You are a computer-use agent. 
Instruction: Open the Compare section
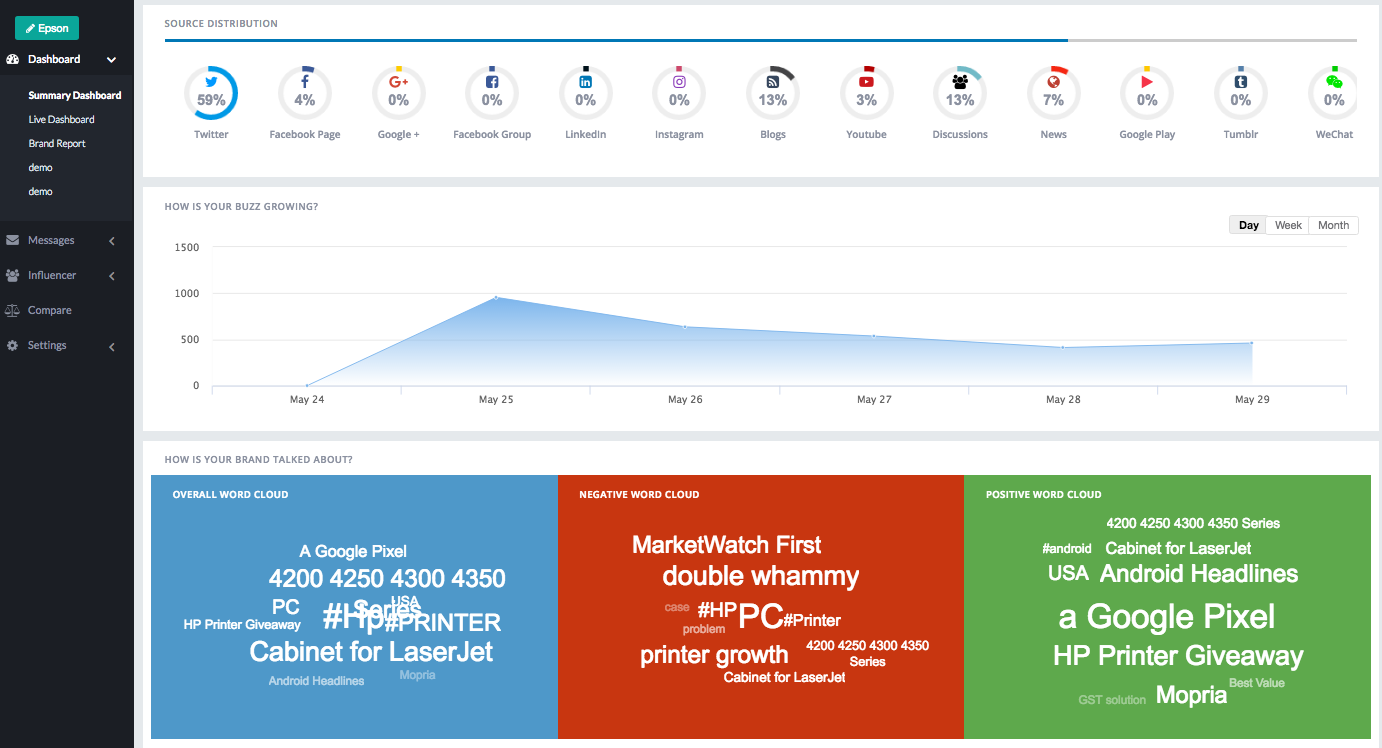(47, 310)
